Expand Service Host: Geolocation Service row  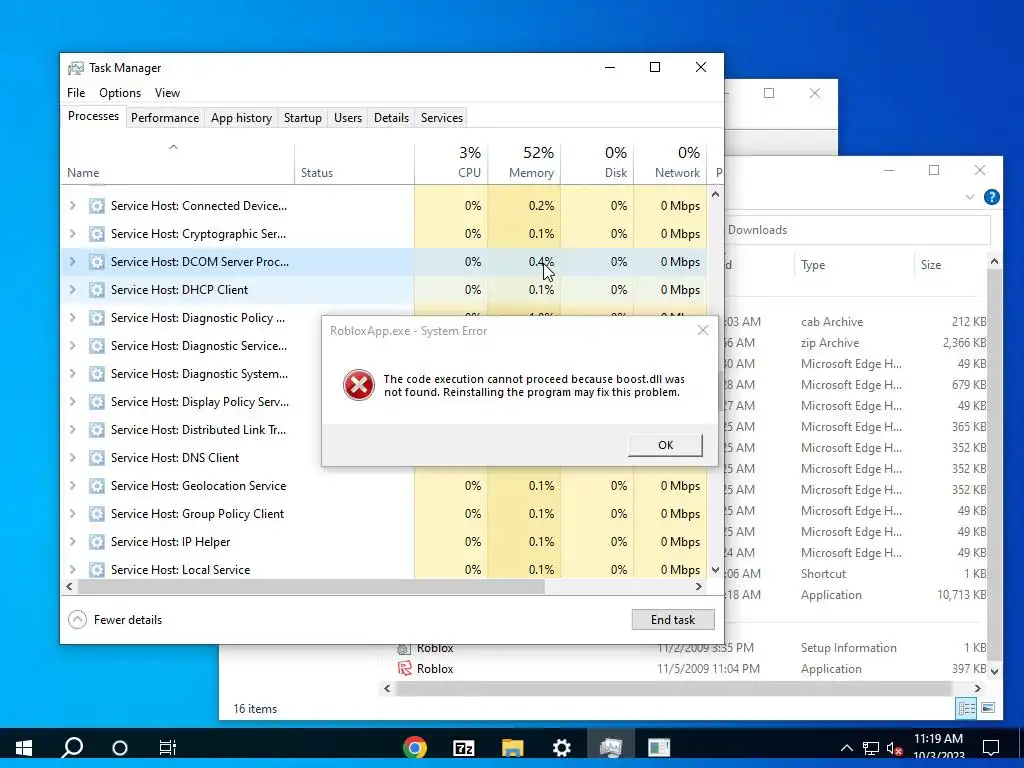coord(72,486)
